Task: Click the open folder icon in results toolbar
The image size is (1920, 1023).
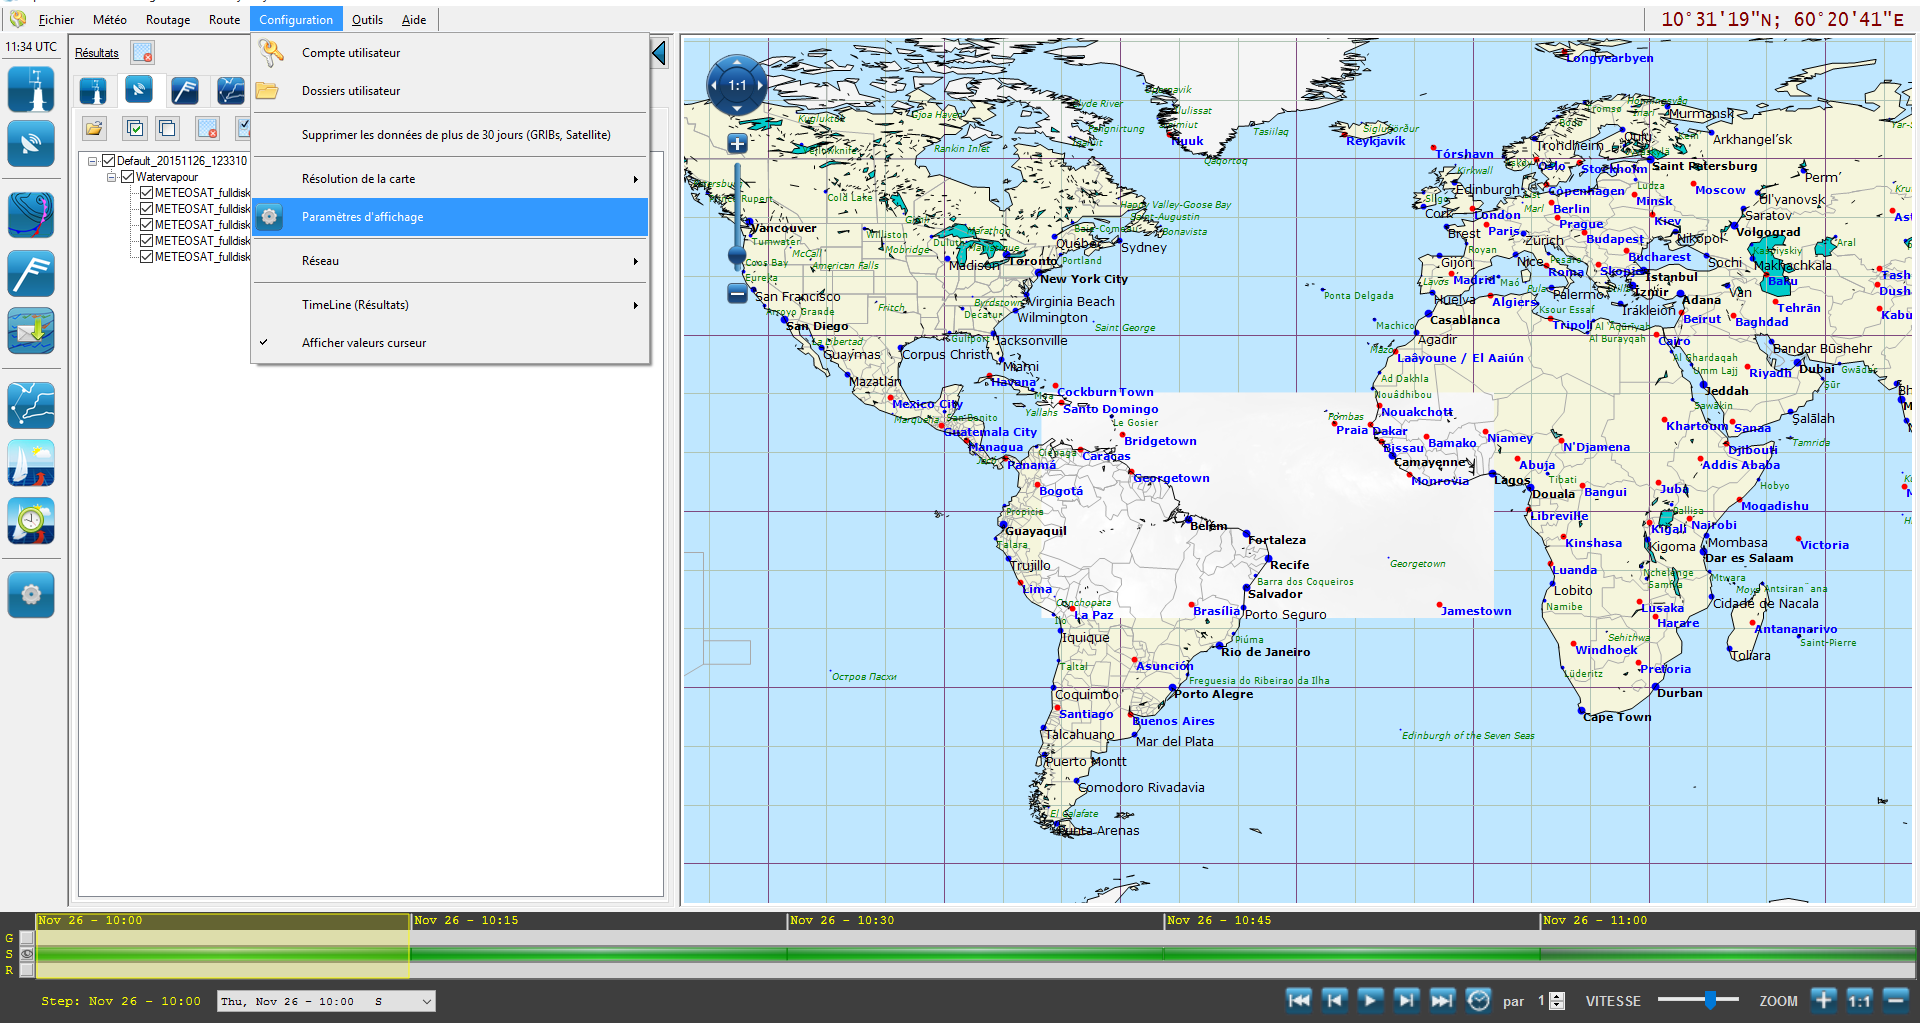Action: coord(94,128)
